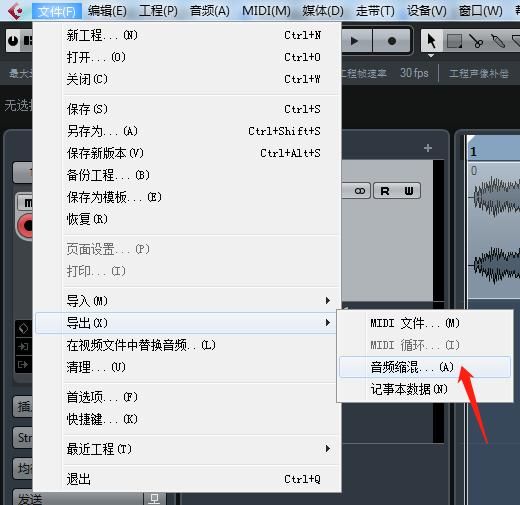Select 音频缩混... (A) export option
This screenshot has width=520, height=505.
click(425, 367)
